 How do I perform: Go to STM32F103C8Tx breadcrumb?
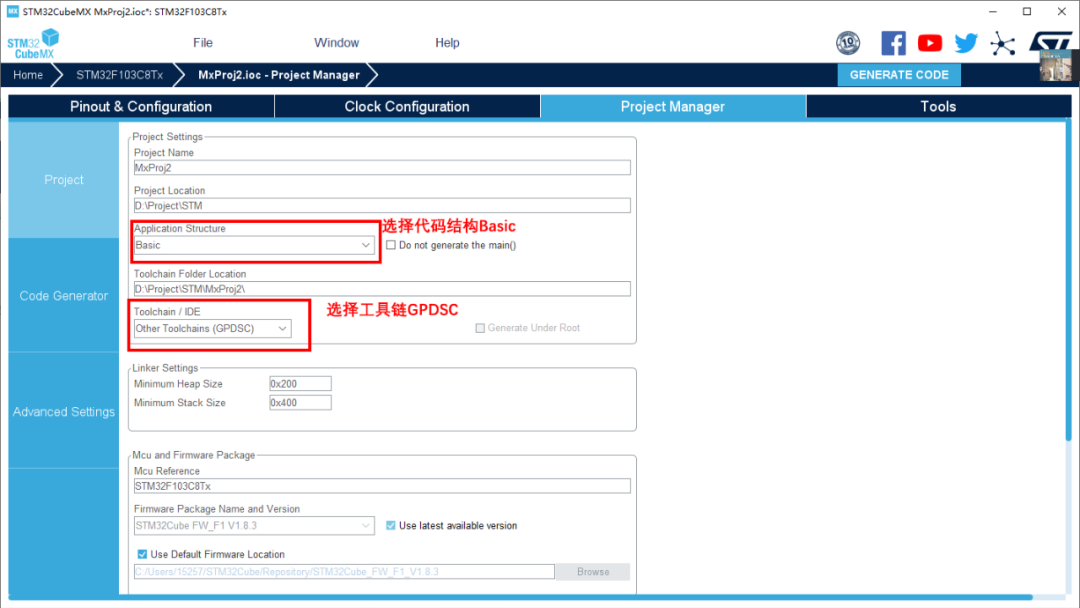coord(119,75)
